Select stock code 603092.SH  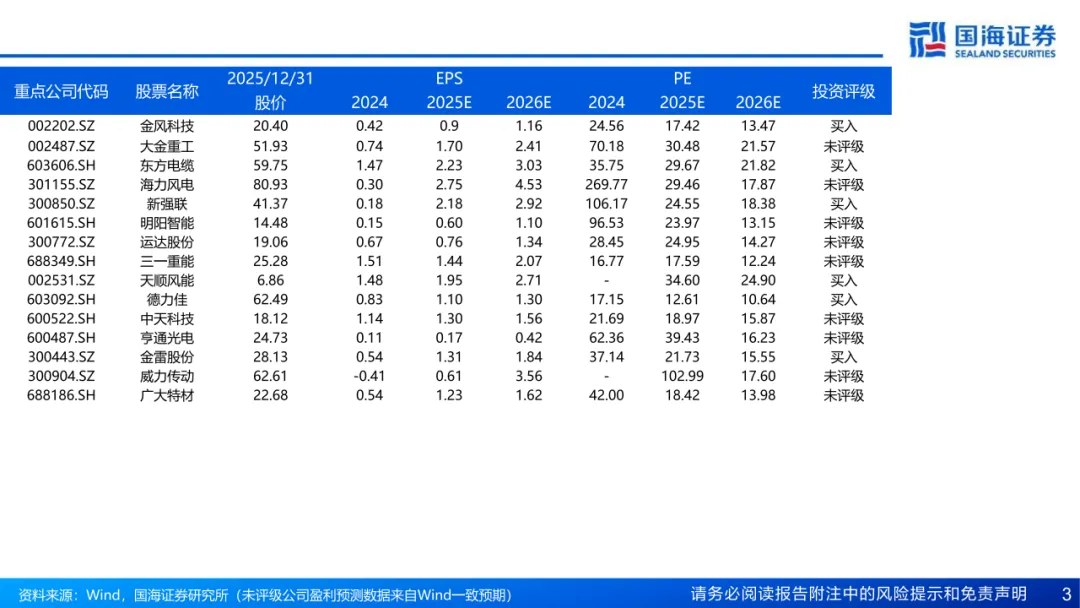pyautogui.click(x=61, y=300)
